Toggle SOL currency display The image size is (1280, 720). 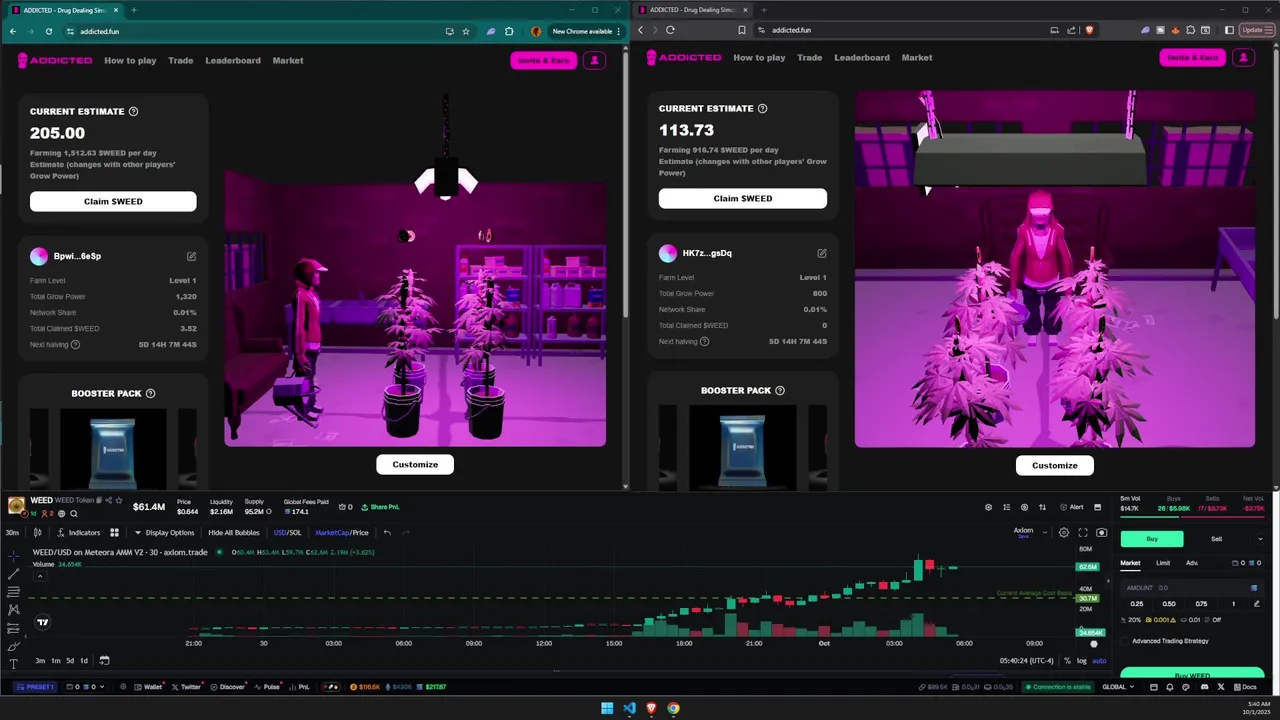pyautogui.click(x=295, y=533)
